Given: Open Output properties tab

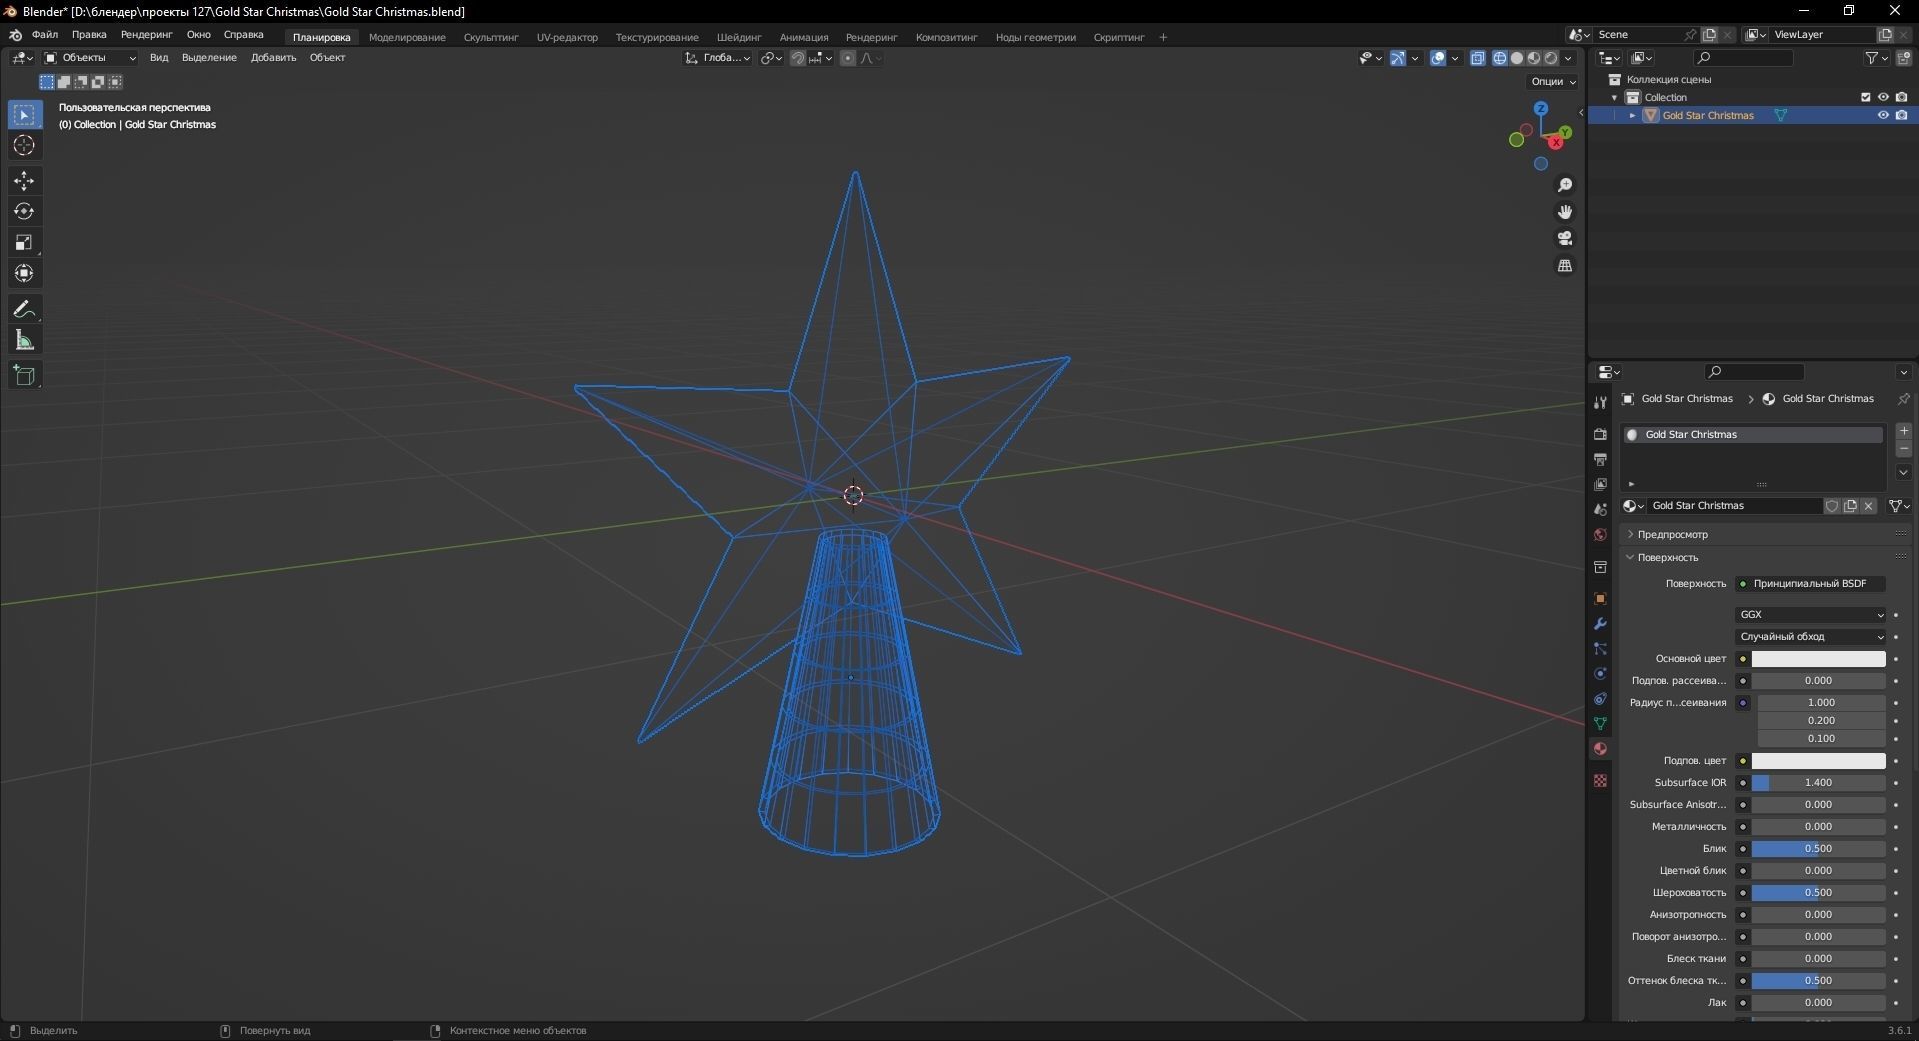Looking at the screenshot, I should coord(1600,459).
